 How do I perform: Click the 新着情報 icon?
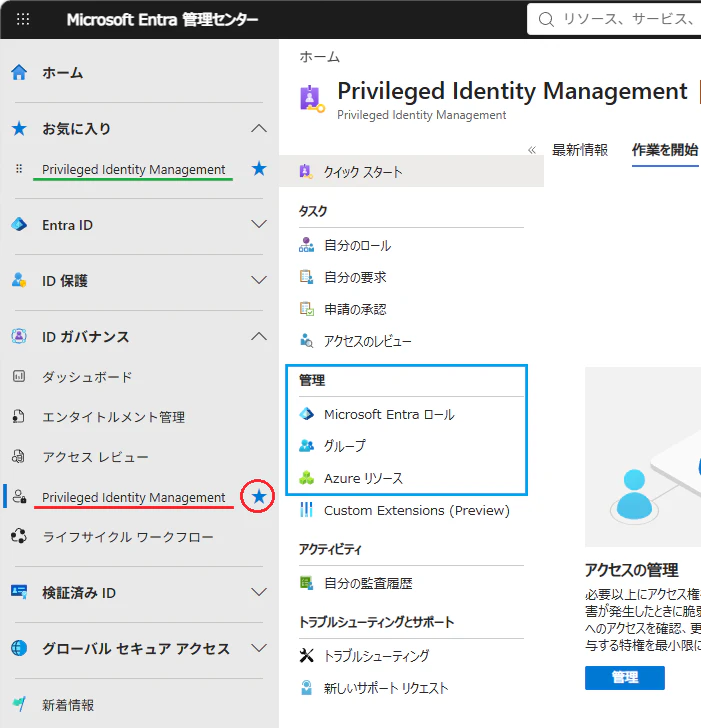(x=19, y=704)
